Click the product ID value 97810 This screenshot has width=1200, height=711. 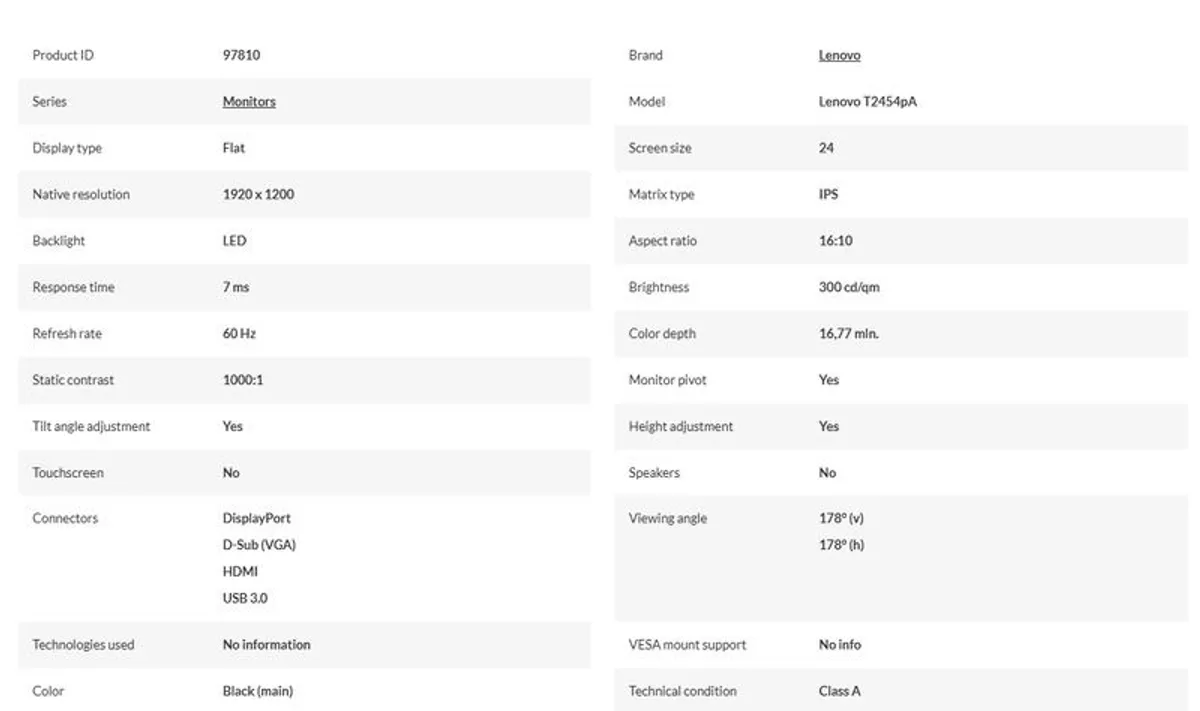click(x=241, y=56)
